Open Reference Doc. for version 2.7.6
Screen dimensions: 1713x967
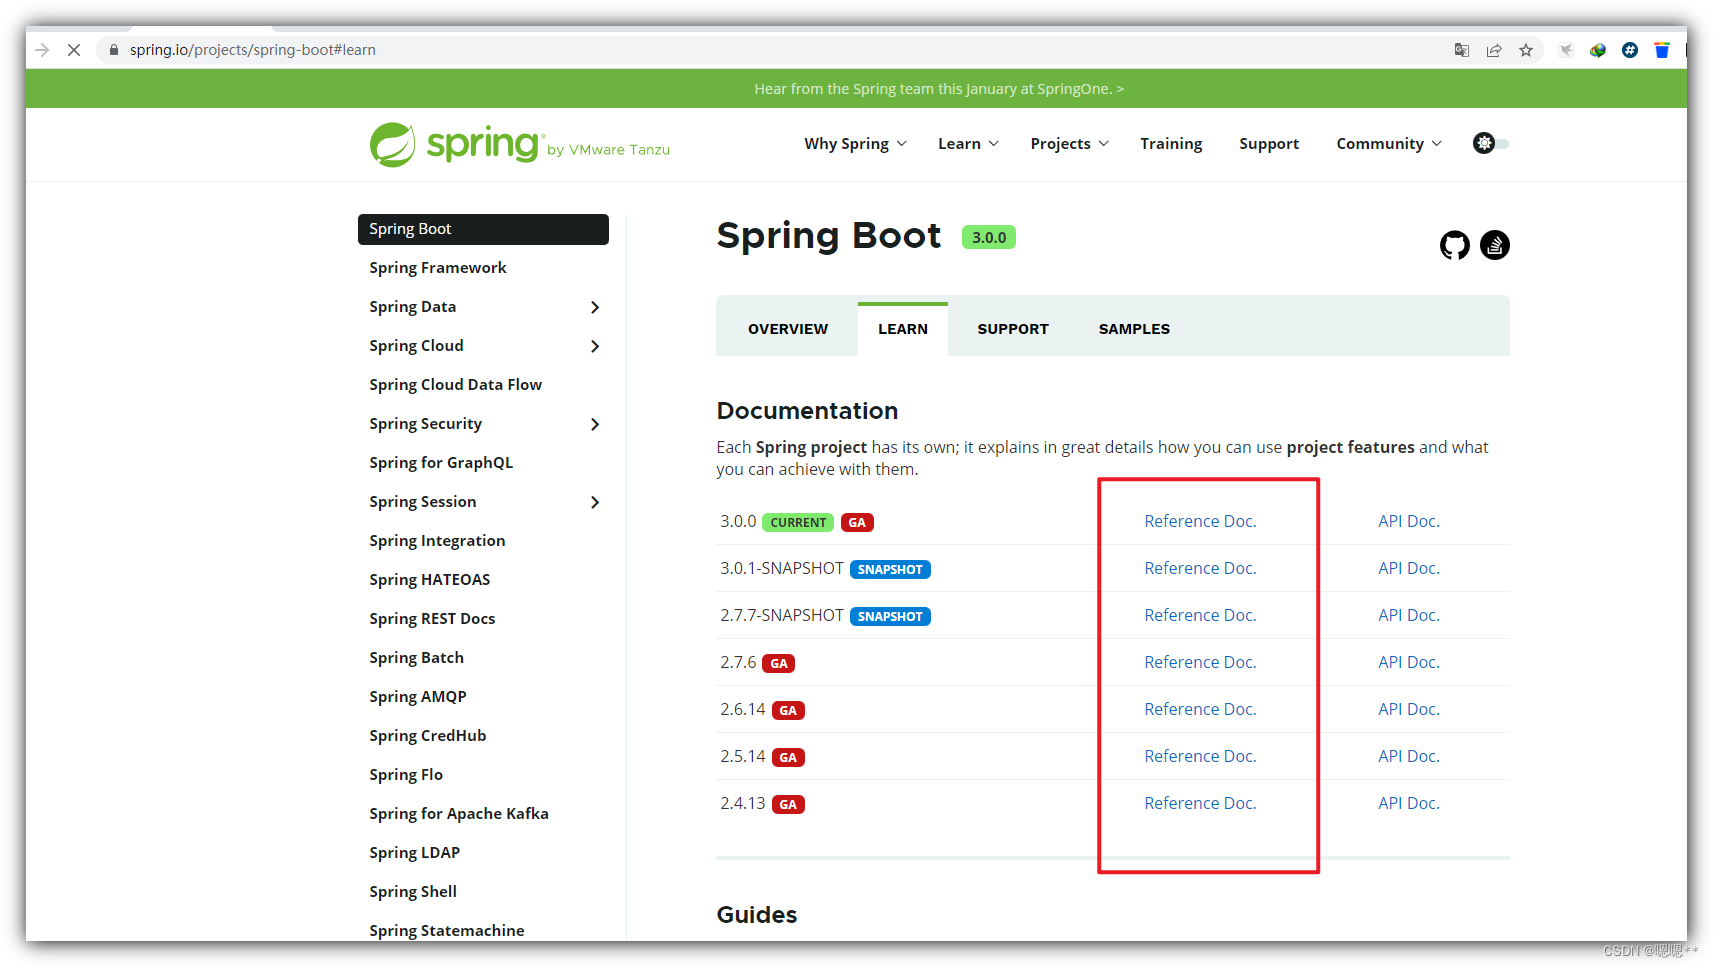pos(1200,662)
